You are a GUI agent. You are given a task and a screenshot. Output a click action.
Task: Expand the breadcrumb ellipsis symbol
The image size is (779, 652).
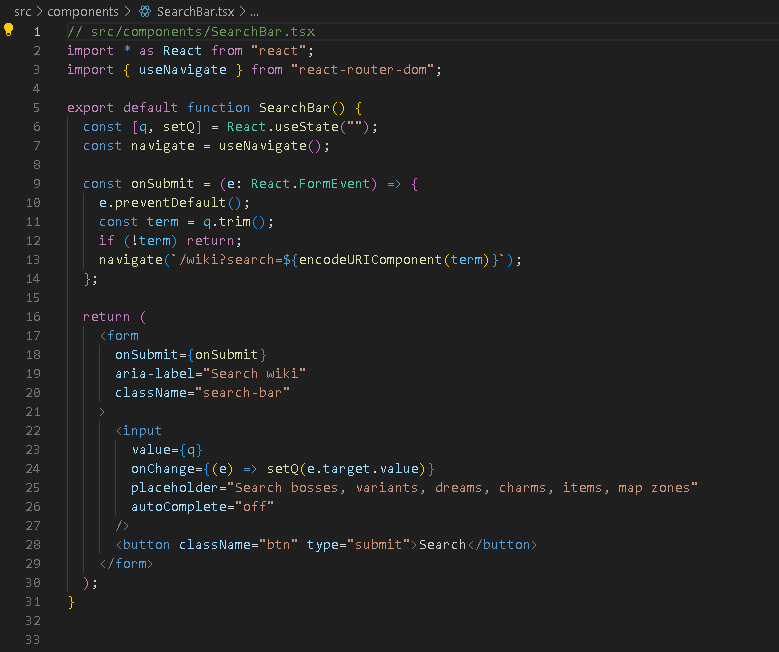[253, 11]
